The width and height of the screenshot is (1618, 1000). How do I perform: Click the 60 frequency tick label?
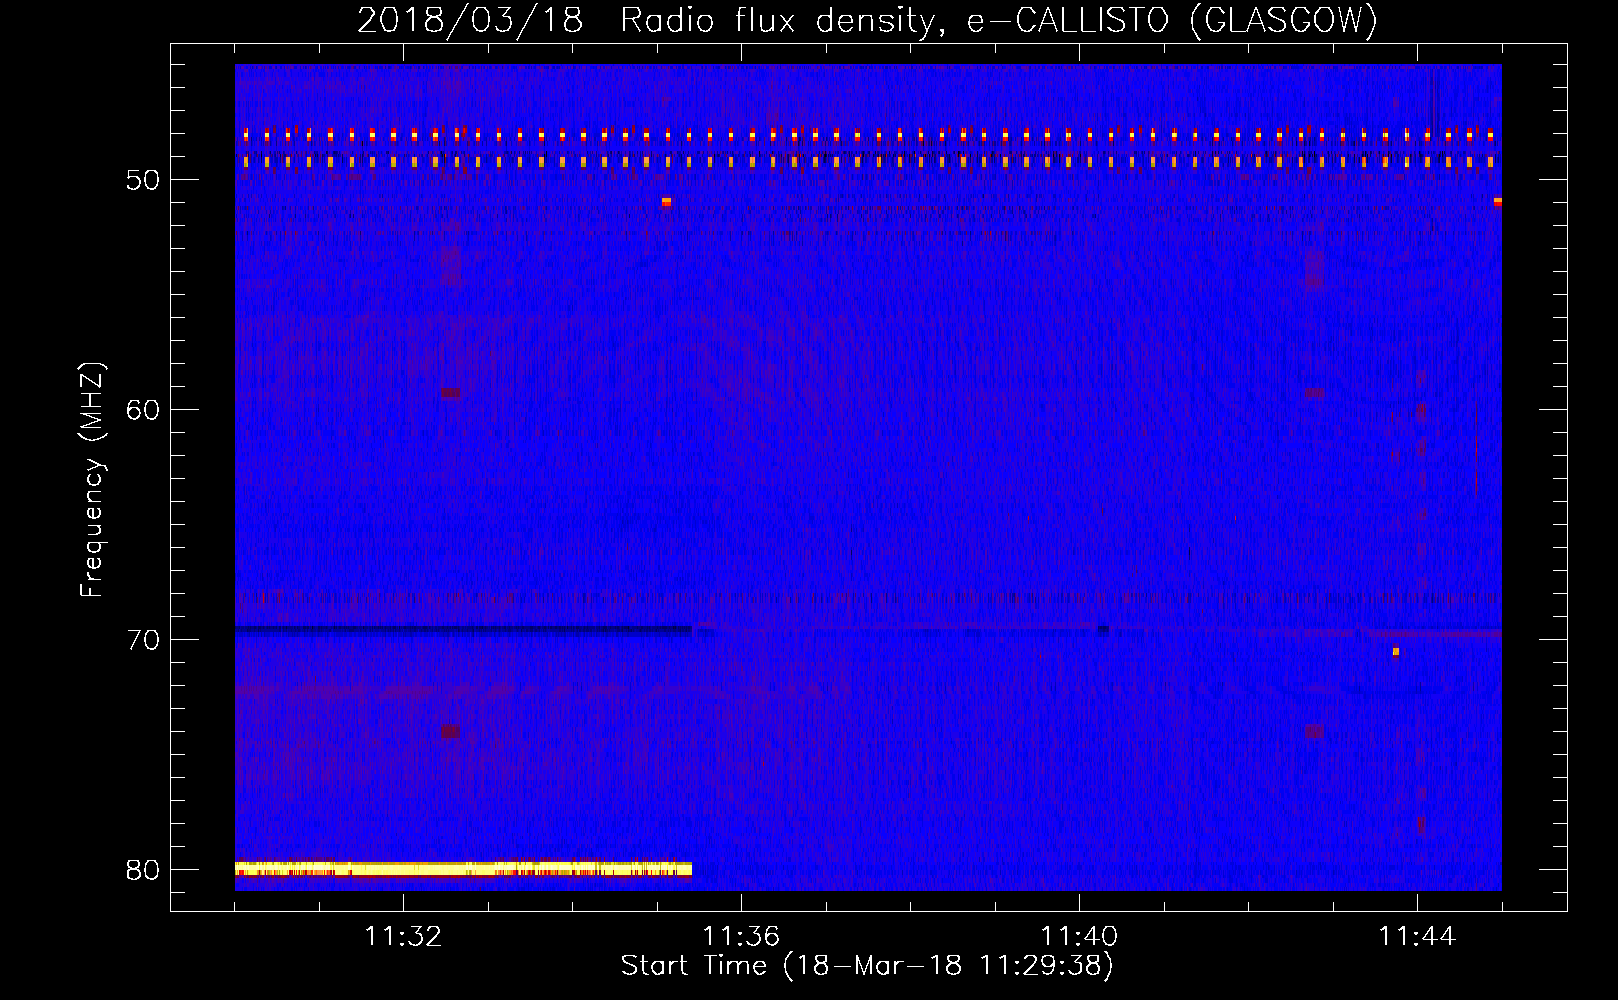(x=143, y=410)
